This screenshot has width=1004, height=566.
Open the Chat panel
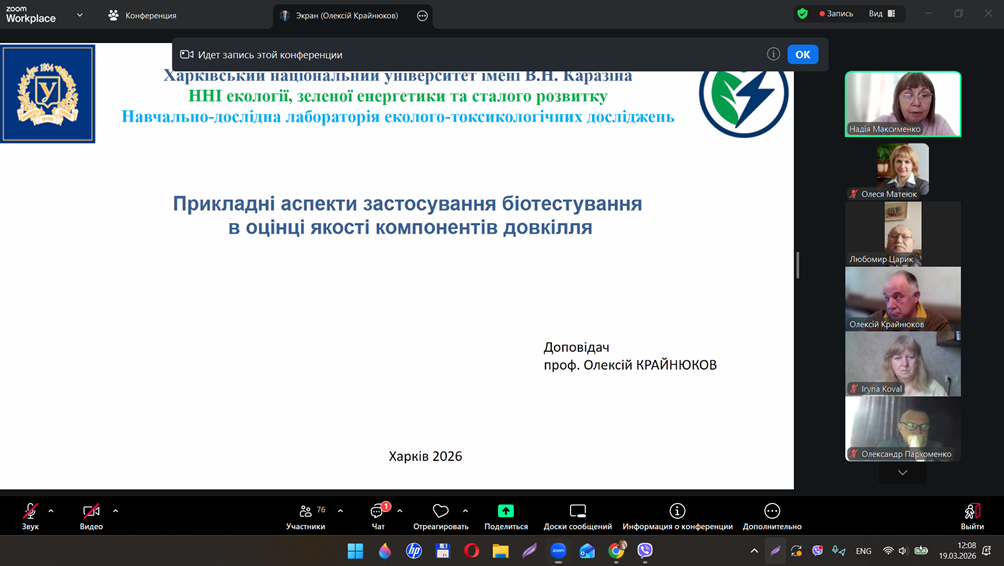click(x=378, y=511)
